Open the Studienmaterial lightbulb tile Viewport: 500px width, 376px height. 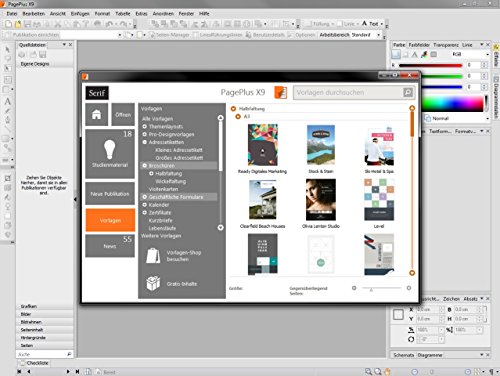point(110,154)
